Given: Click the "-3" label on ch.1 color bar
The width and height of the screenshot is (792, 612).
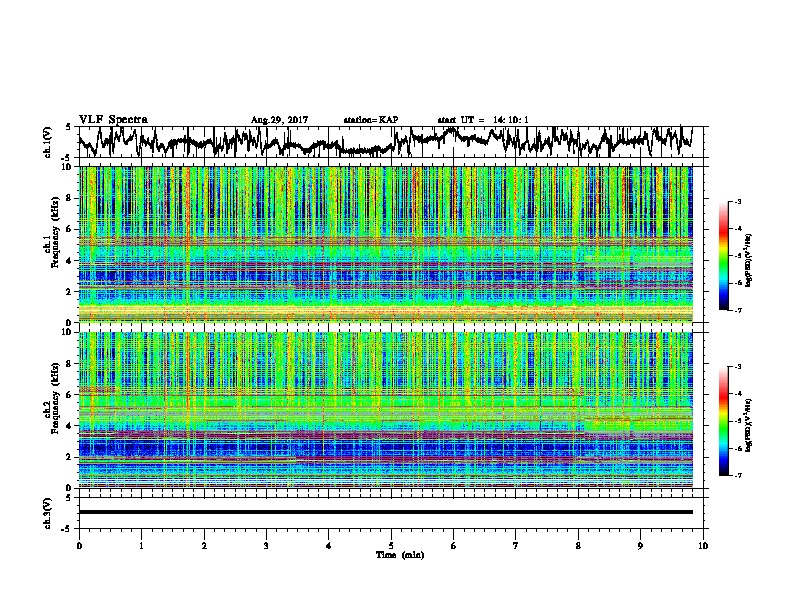Looking at the screenshot, I should (738, 202).
